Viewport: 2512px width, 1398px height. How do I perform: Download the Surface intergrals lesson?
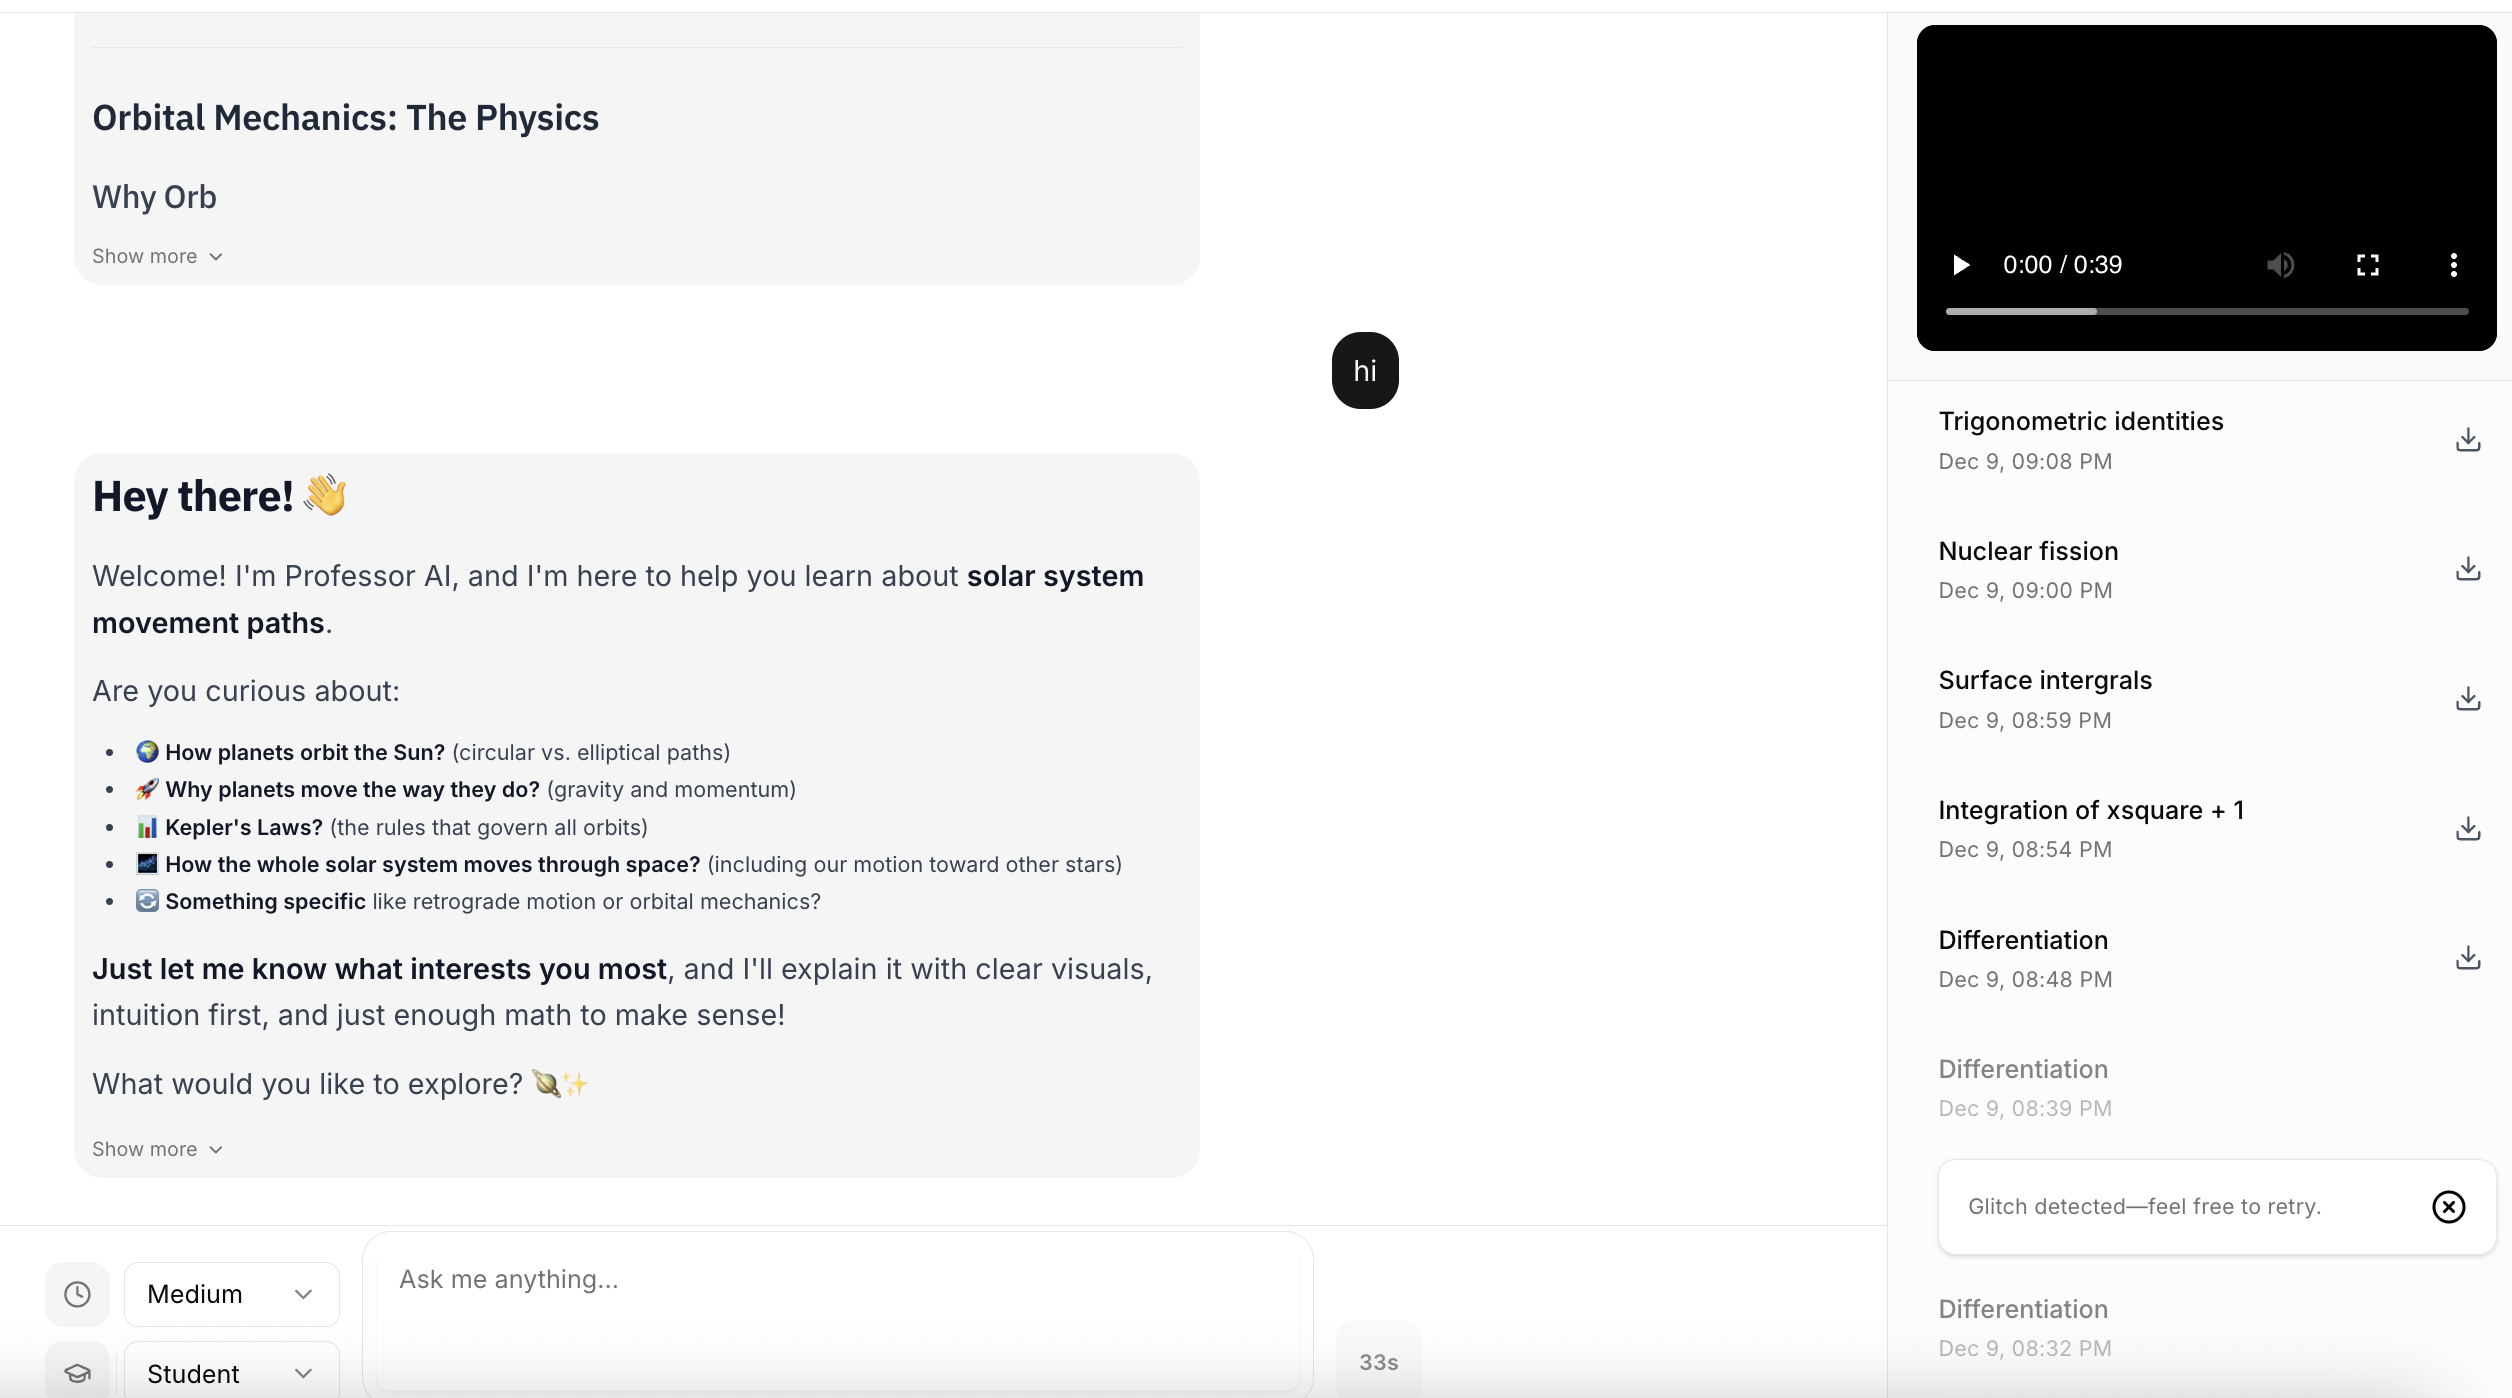pos(2468,699)
